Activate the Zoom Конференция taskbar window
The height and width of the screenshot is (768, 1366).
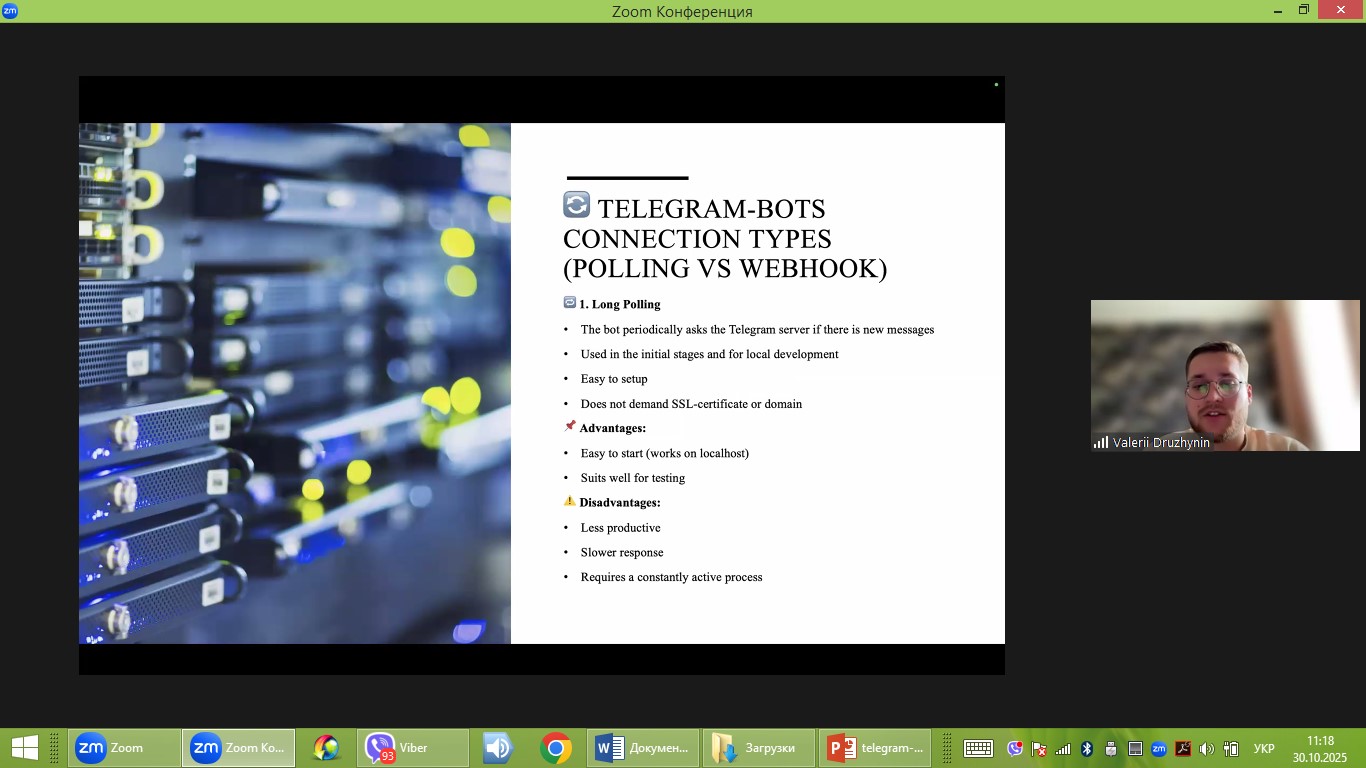239,748
